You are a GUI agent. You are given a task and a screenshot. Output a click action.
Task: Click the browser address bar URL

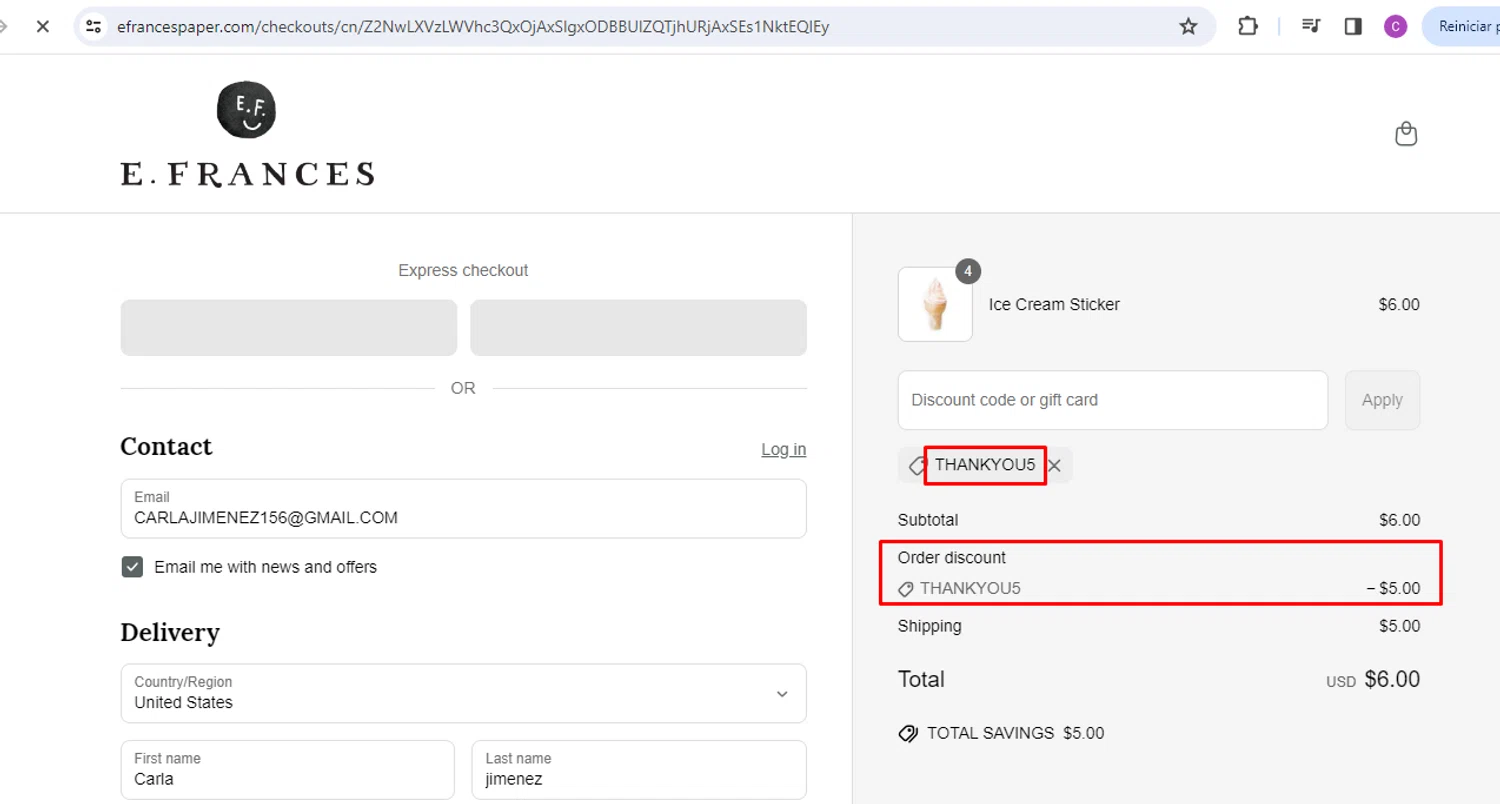[473, 27]
